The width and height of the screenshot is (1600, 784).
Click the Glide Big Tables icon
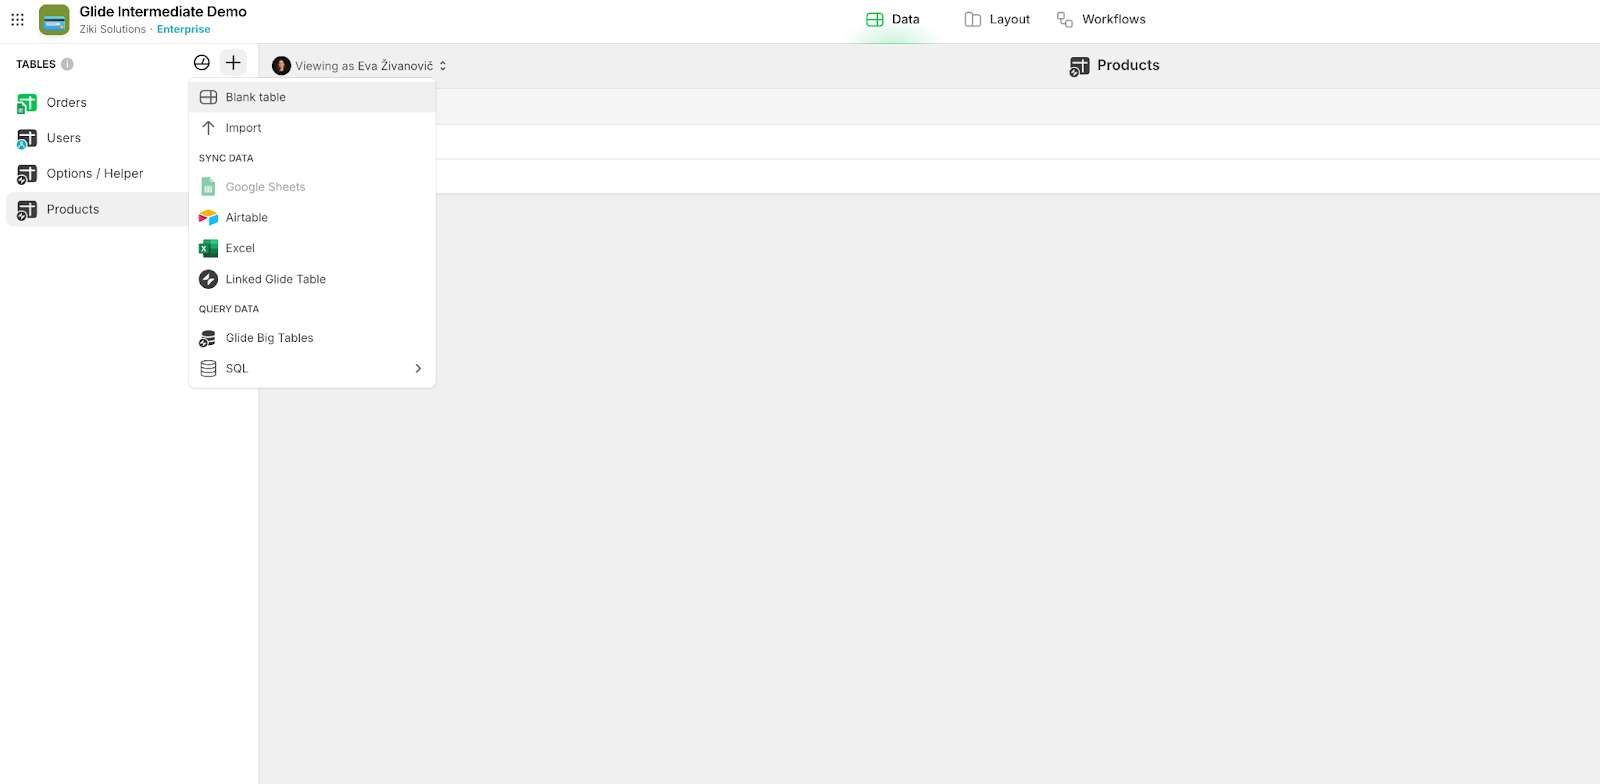208,338
